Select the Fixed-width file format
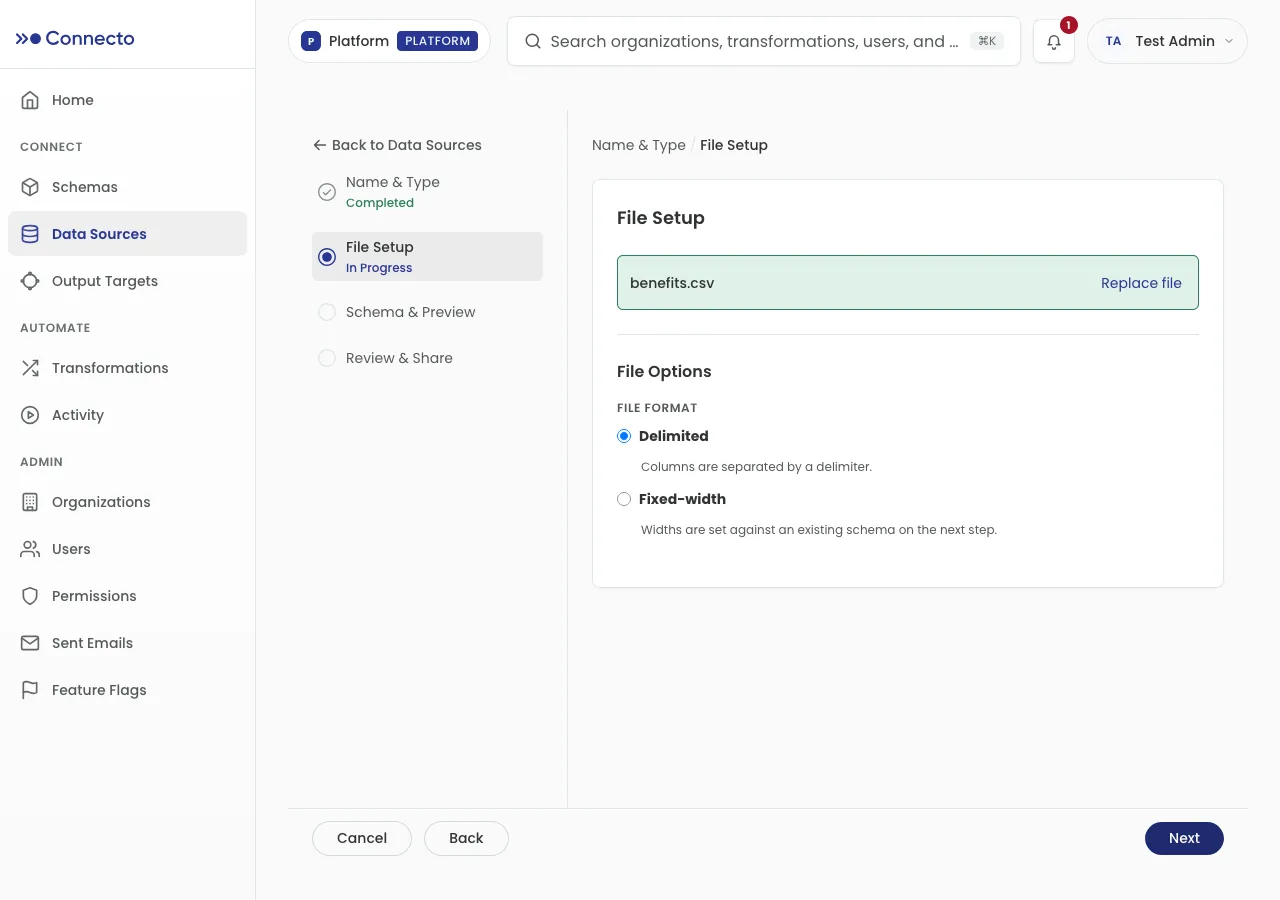The image size is (1280, 900). tap(624, 499)
